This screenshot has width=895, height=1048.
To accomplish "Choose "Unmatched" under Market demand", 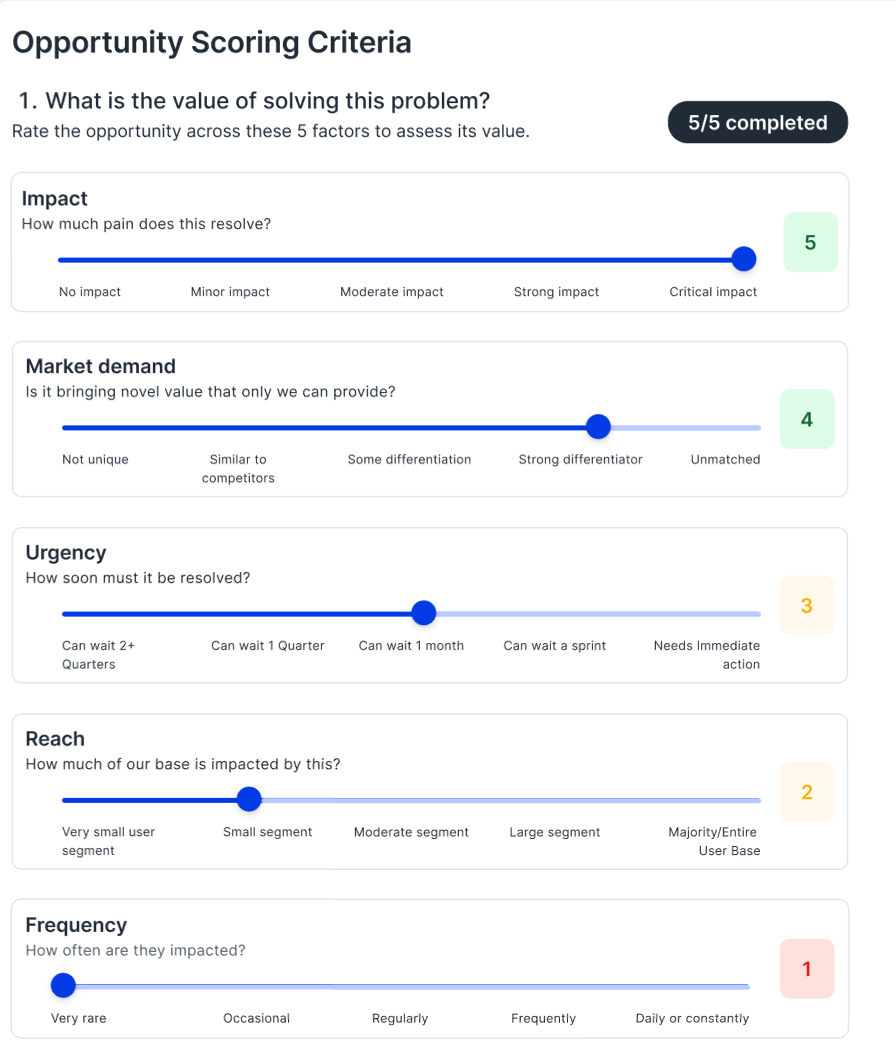I will click(x=725, y=460).
